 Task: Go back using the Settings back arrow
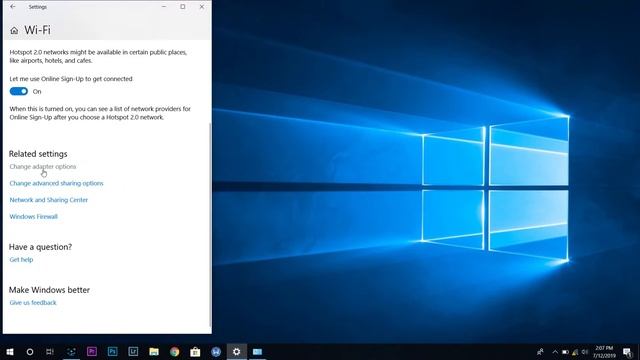click(13, 7)
